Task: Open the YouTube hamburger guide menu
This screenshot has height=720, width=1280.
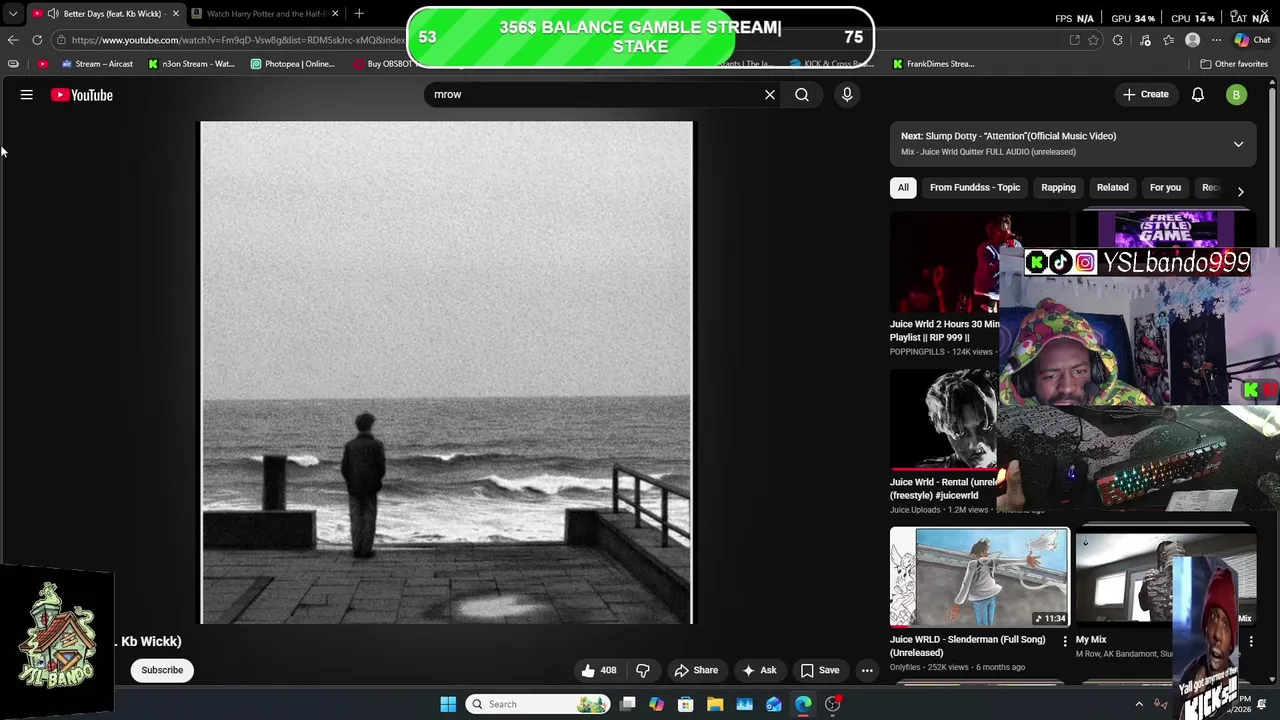Action: [27, 95]
